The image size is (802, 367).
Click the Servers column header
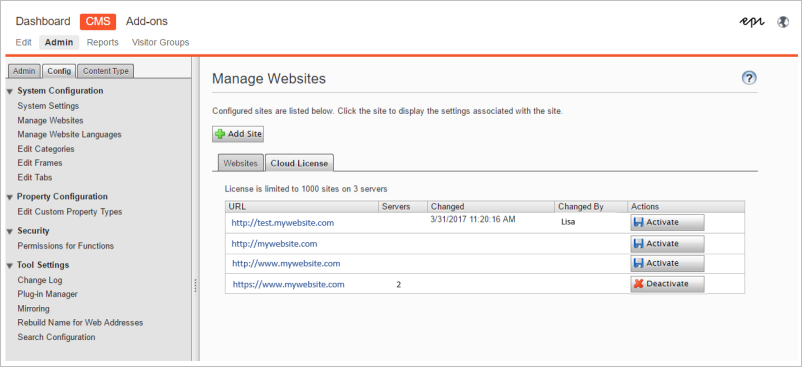tap(403, 207)
